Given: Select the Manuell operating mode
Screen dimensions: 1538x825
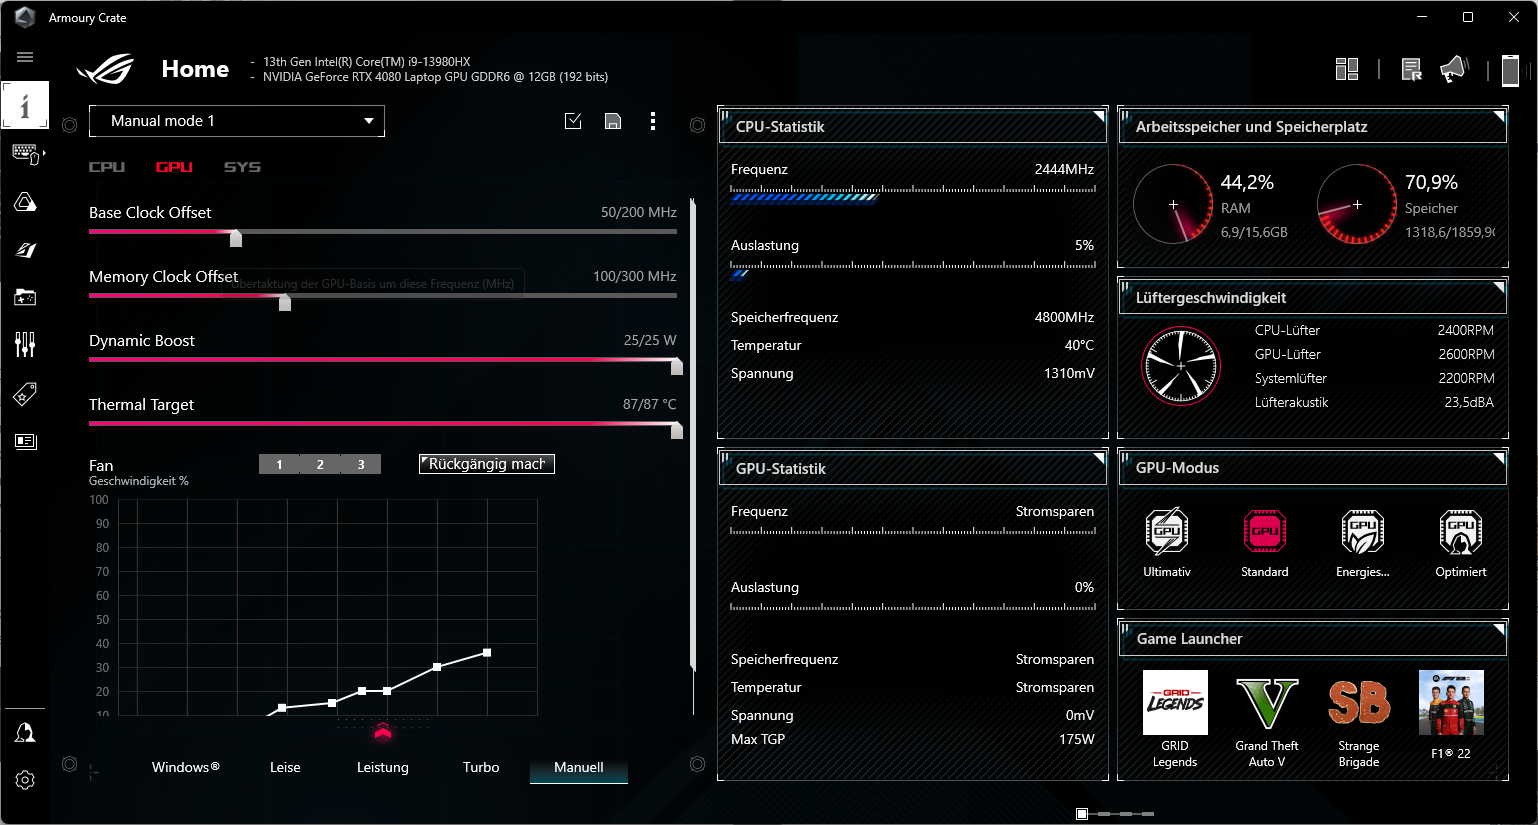Looking at the screenshot, I should coord(579,767).
